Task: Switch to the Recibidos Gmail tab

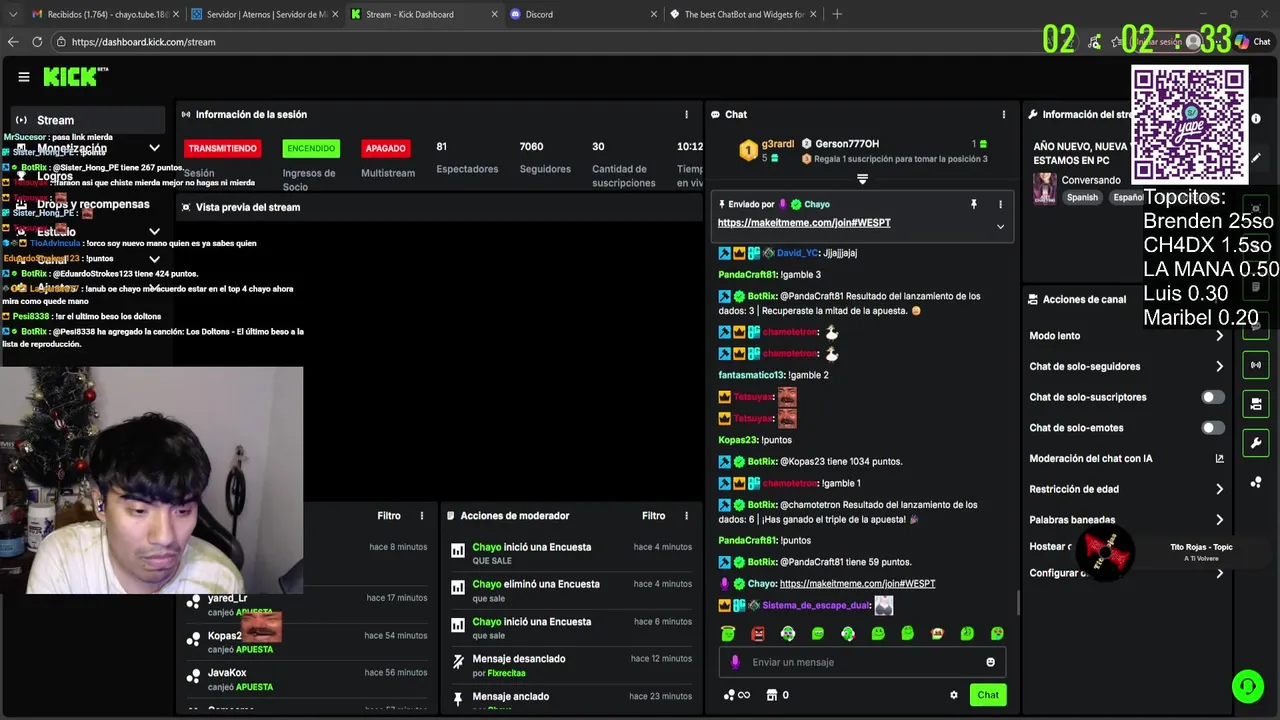Action: pos(104,14)
